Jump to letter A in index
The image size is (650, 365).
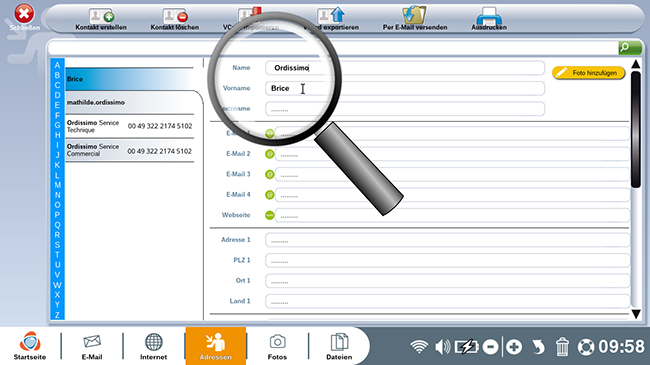point(57,65)
